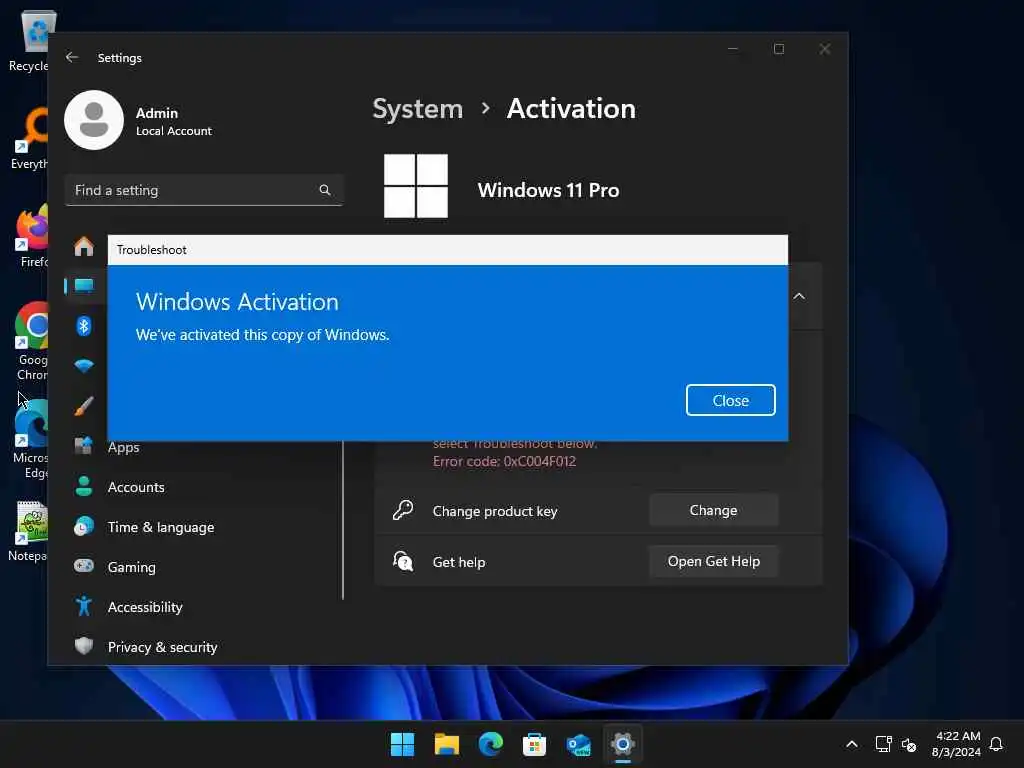Click the System breadcrumb link
1024x768 pixels.
[417, 108]
